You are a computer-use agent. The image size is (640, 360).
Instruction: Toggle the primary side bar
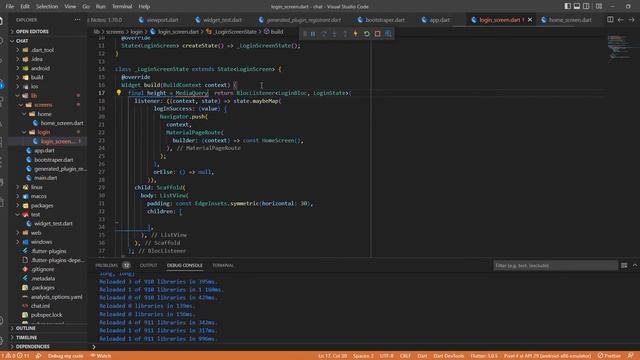coord(568,6)
